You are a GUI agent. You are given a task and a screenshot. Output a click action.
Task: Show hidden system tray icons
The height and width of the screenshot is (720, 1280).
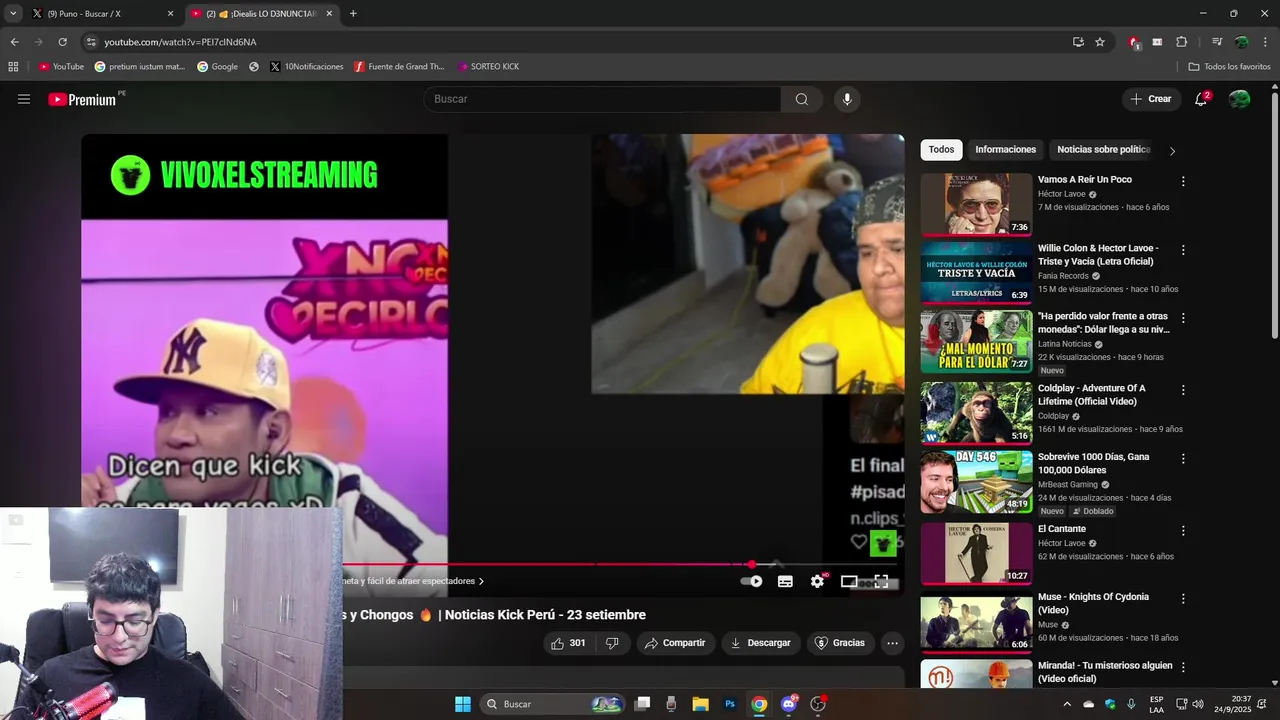1066,704
